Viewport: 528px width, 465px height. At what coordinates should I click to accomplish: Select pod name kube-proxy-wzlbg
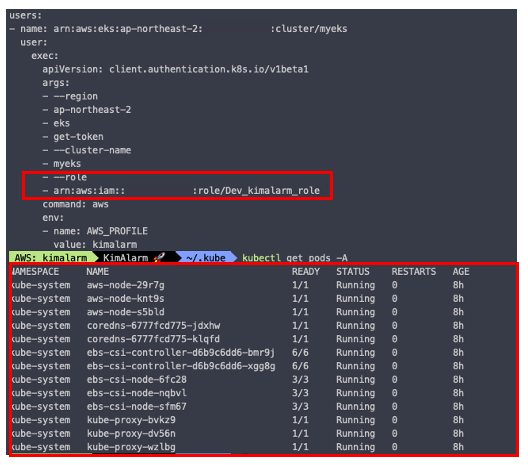point(131,447)
